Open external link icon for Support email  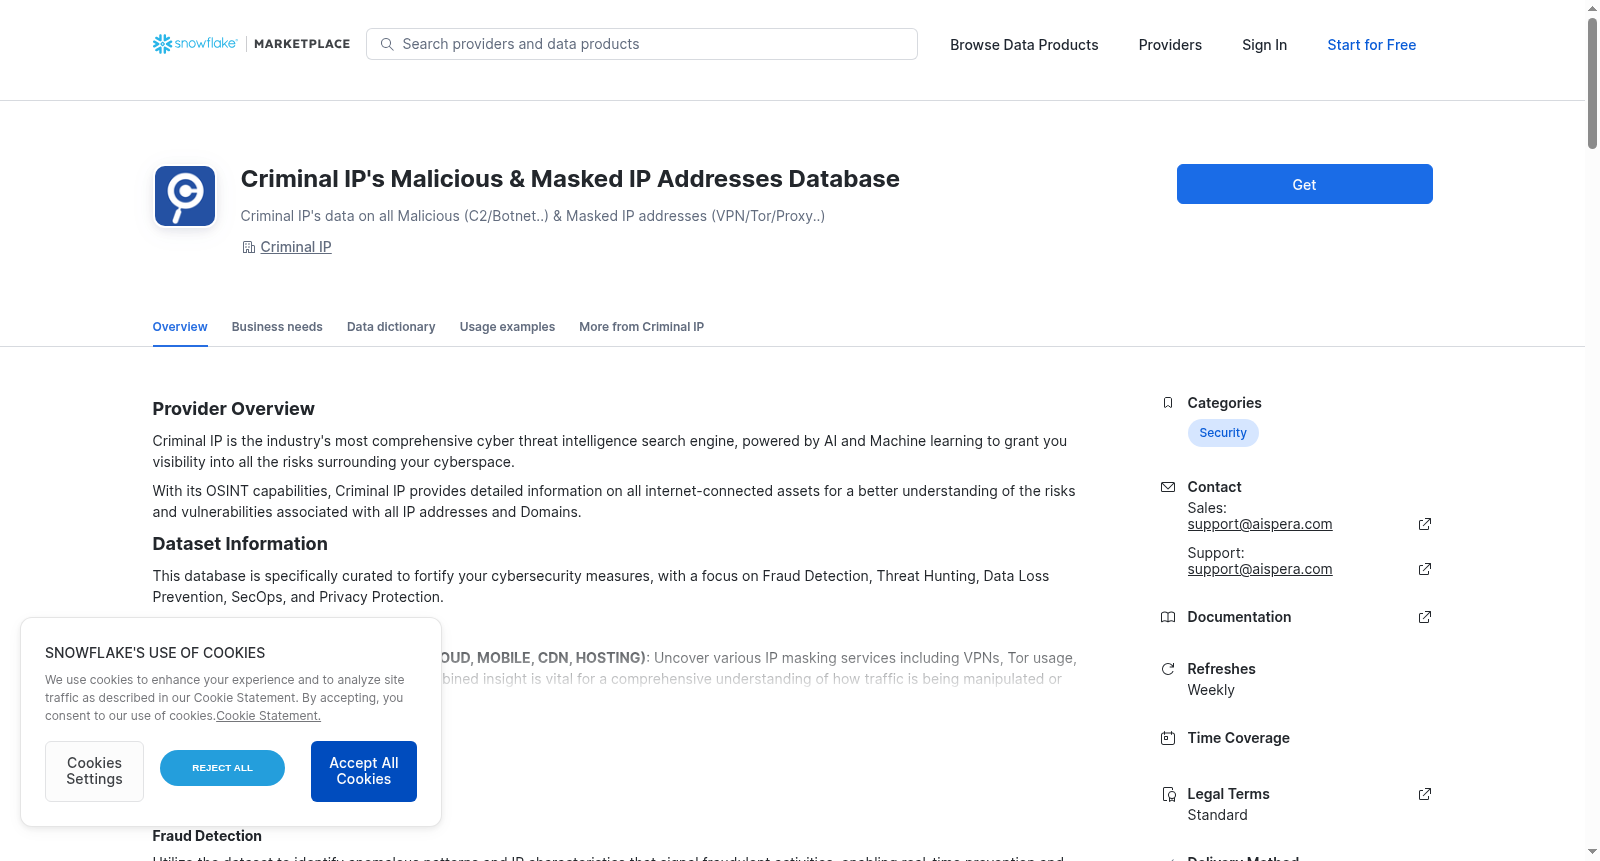[x=1425, y=569]
